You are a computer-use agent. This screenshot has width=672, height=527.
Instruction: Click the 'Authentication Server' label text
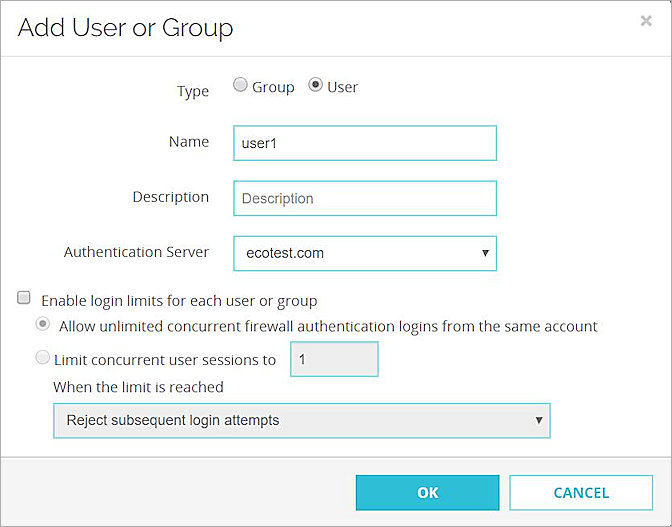pos(136,252)
